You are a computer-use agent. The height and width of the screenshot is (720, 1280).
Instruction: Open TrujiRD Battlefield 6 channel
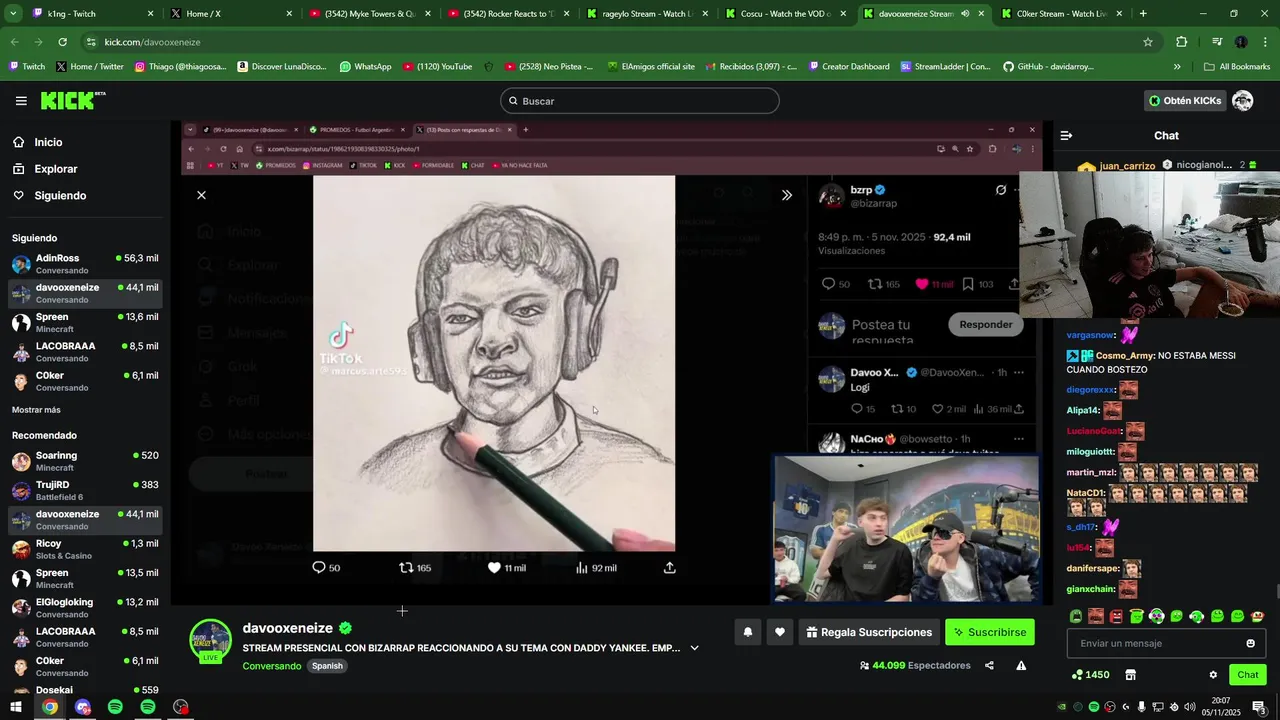(x=85, y=490)
